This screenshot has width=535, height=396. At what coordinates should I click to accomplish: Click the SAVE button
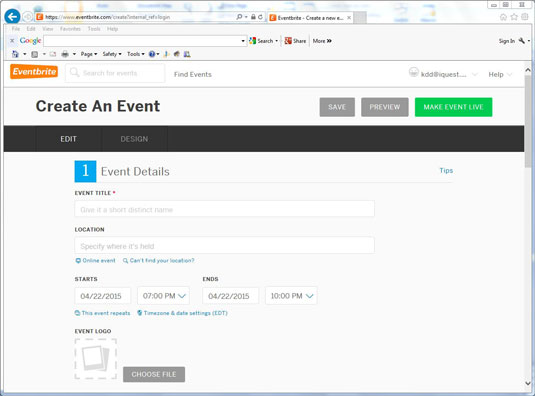click(x=337, y=107)
